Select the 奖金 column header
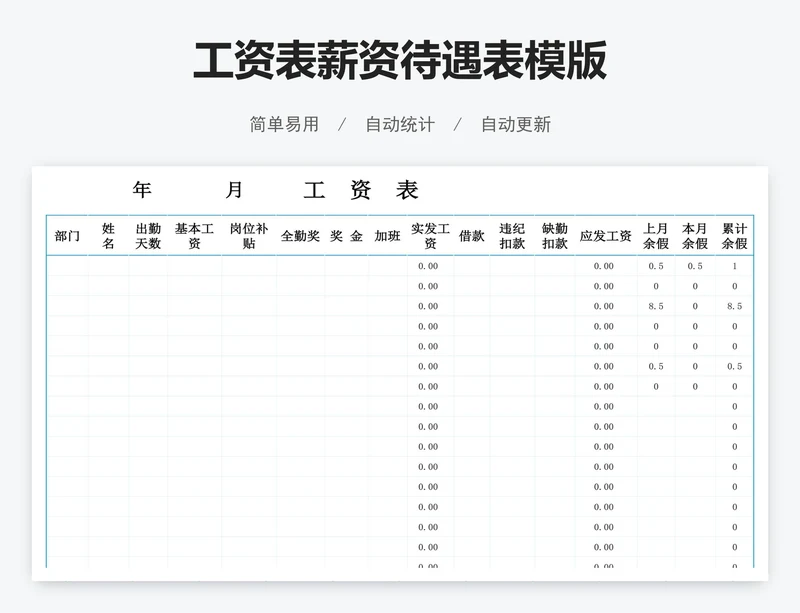The height and width of the screenshot is (613, 800). [346, 236]
